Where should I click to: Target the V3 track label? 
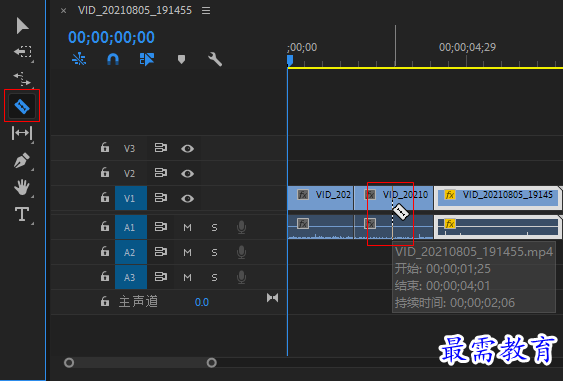pos(130,148)
